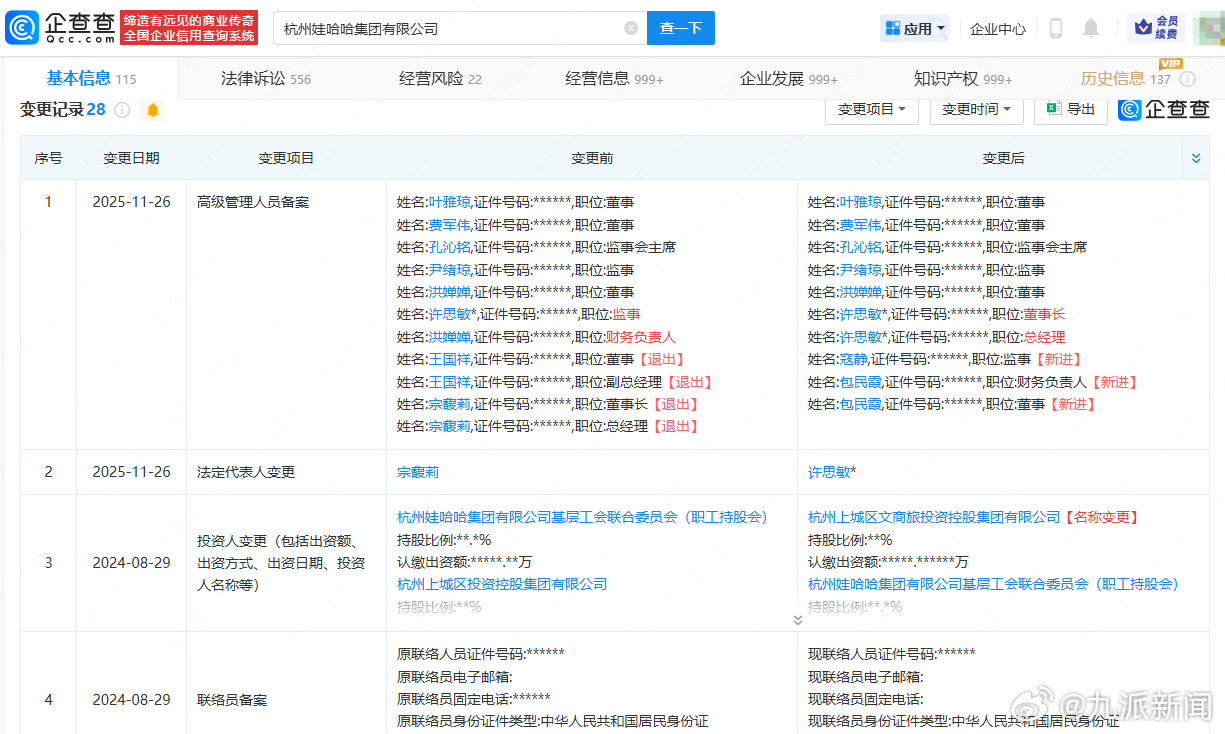
Task: Collapse rows with the blue double-chevron in header
Action: pos(1196,157)
